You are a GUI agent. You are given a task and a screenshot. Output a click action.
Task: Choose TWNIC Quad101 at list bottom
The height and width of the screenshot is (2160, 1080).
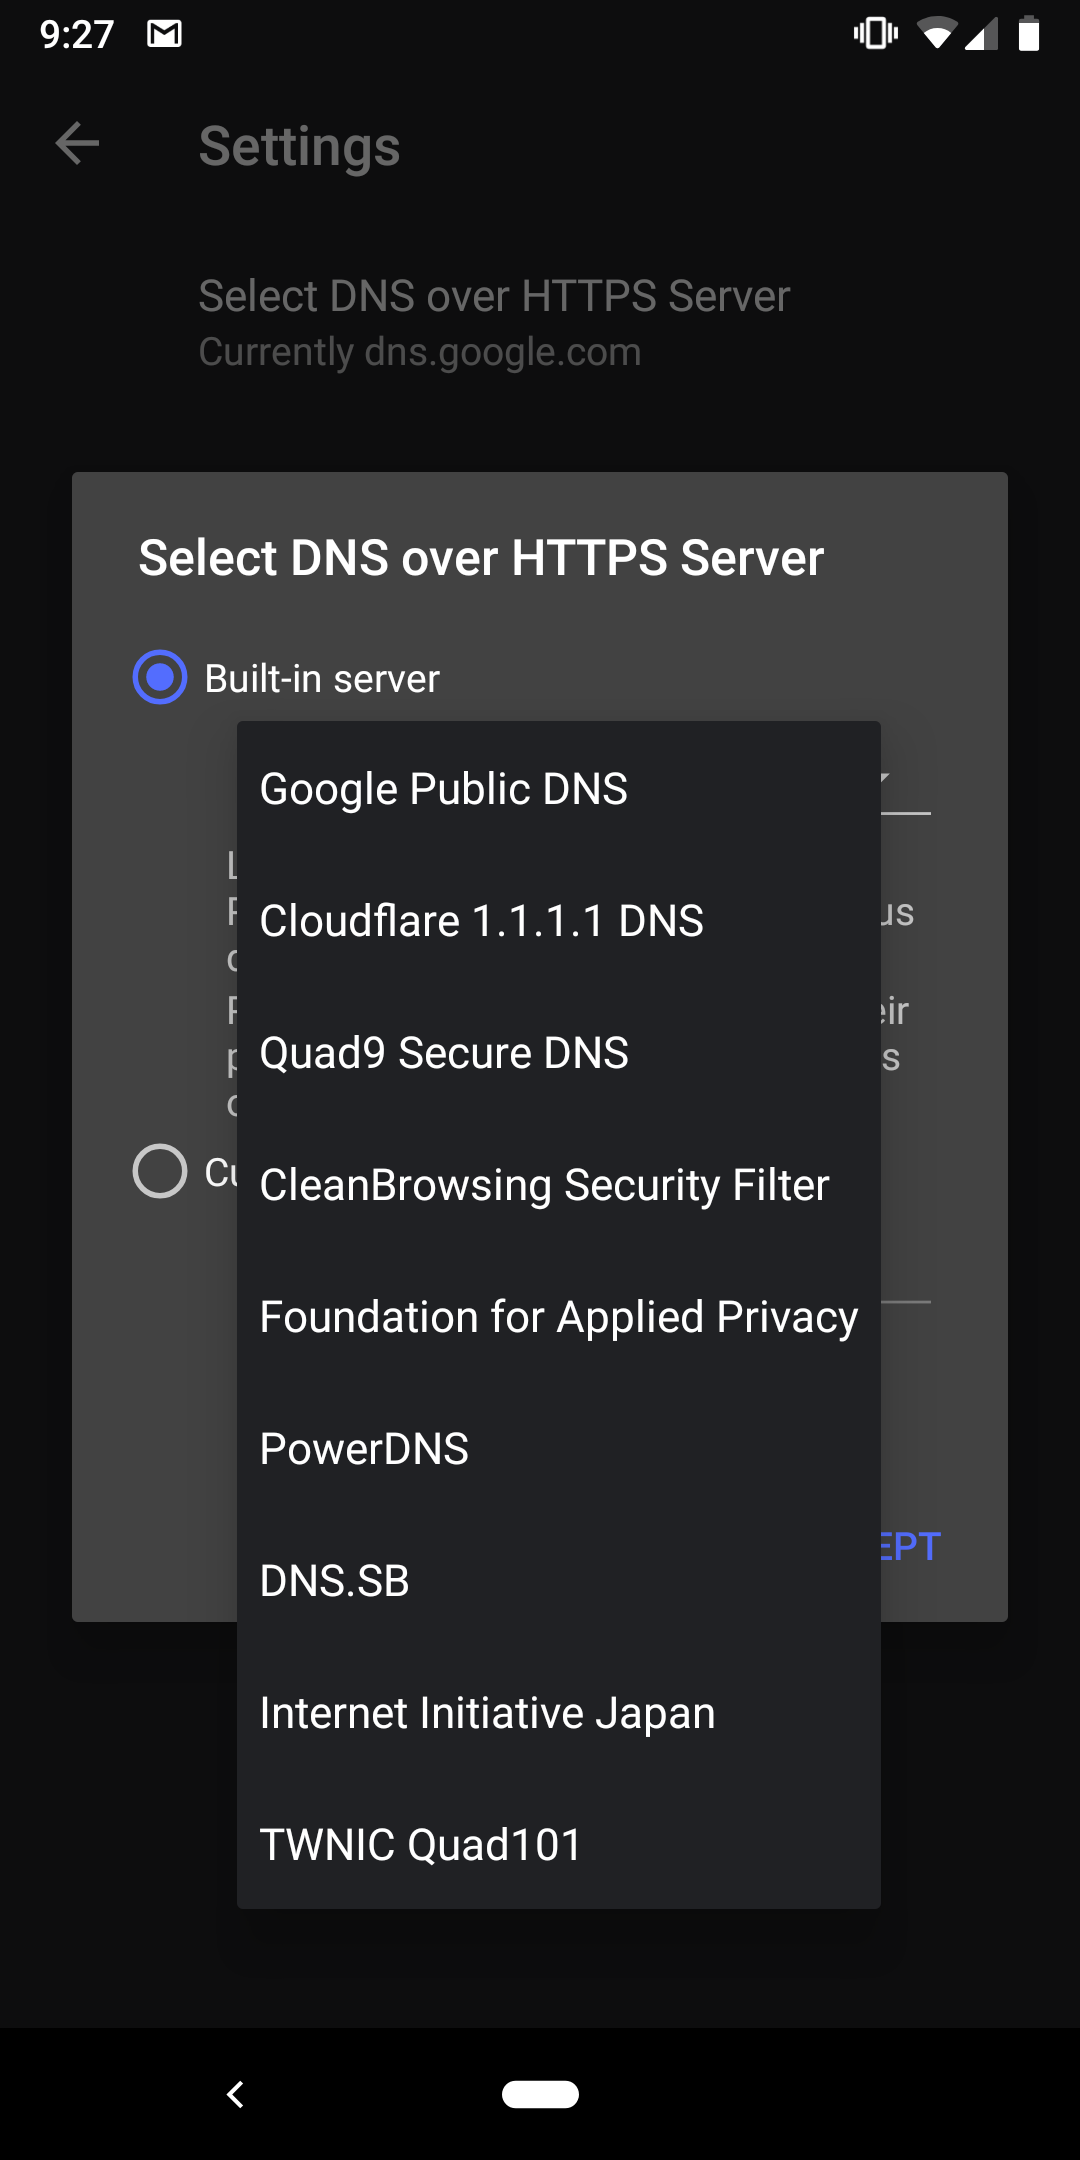(418, 1844)
